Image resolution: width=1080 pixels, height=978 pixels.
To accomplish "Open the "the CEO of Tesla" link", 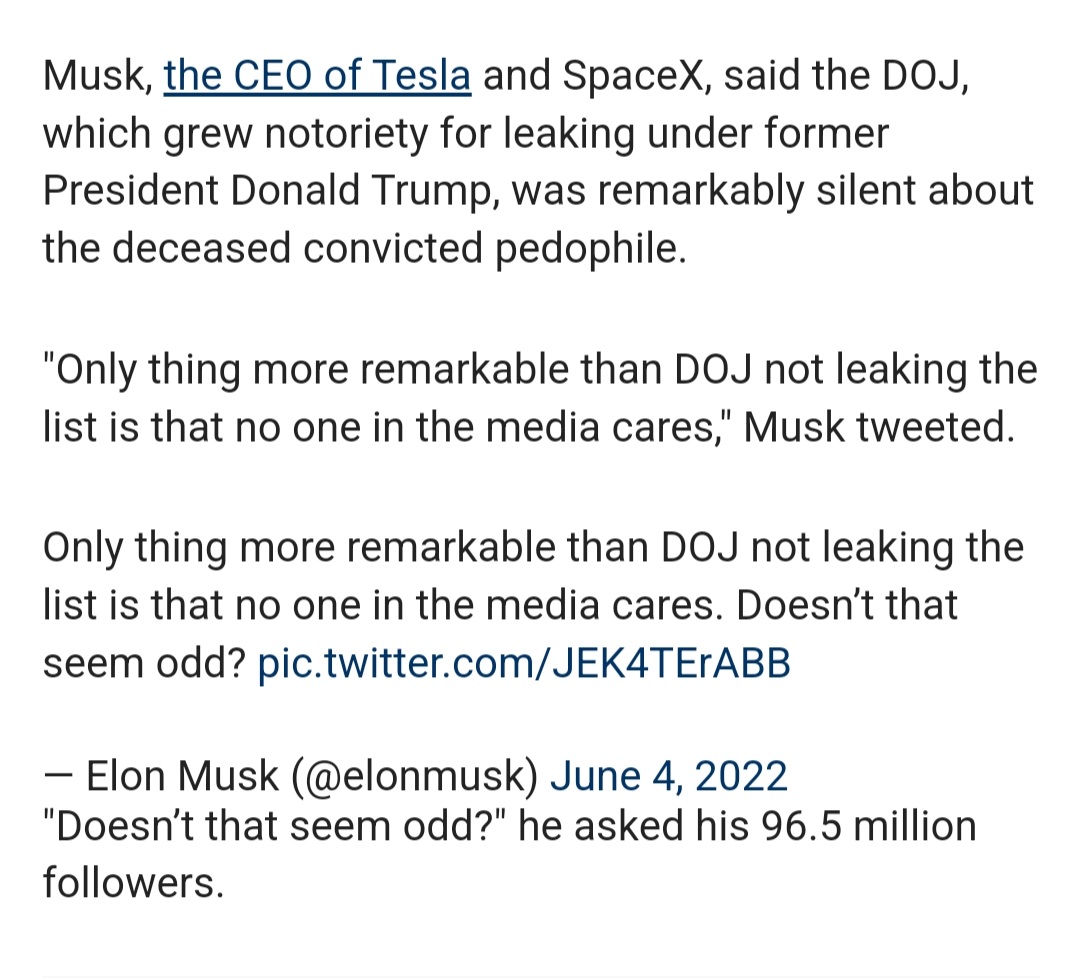I will pyautogui.click(x=318, y=75).
